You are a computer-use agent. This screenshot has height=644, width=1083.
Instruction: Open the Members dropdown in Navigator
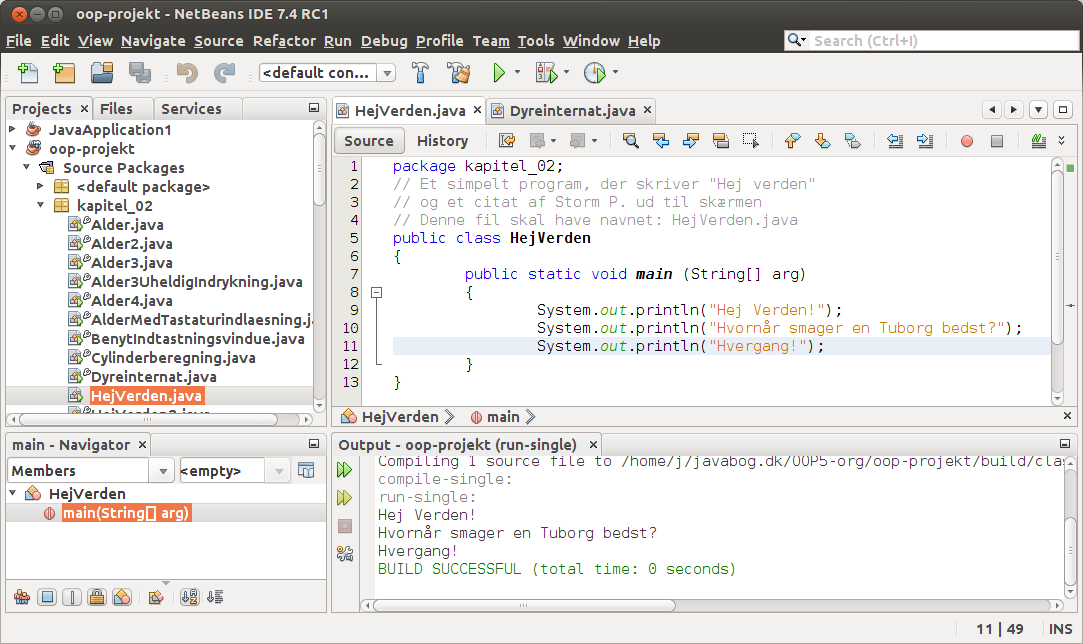click(91, 471)
